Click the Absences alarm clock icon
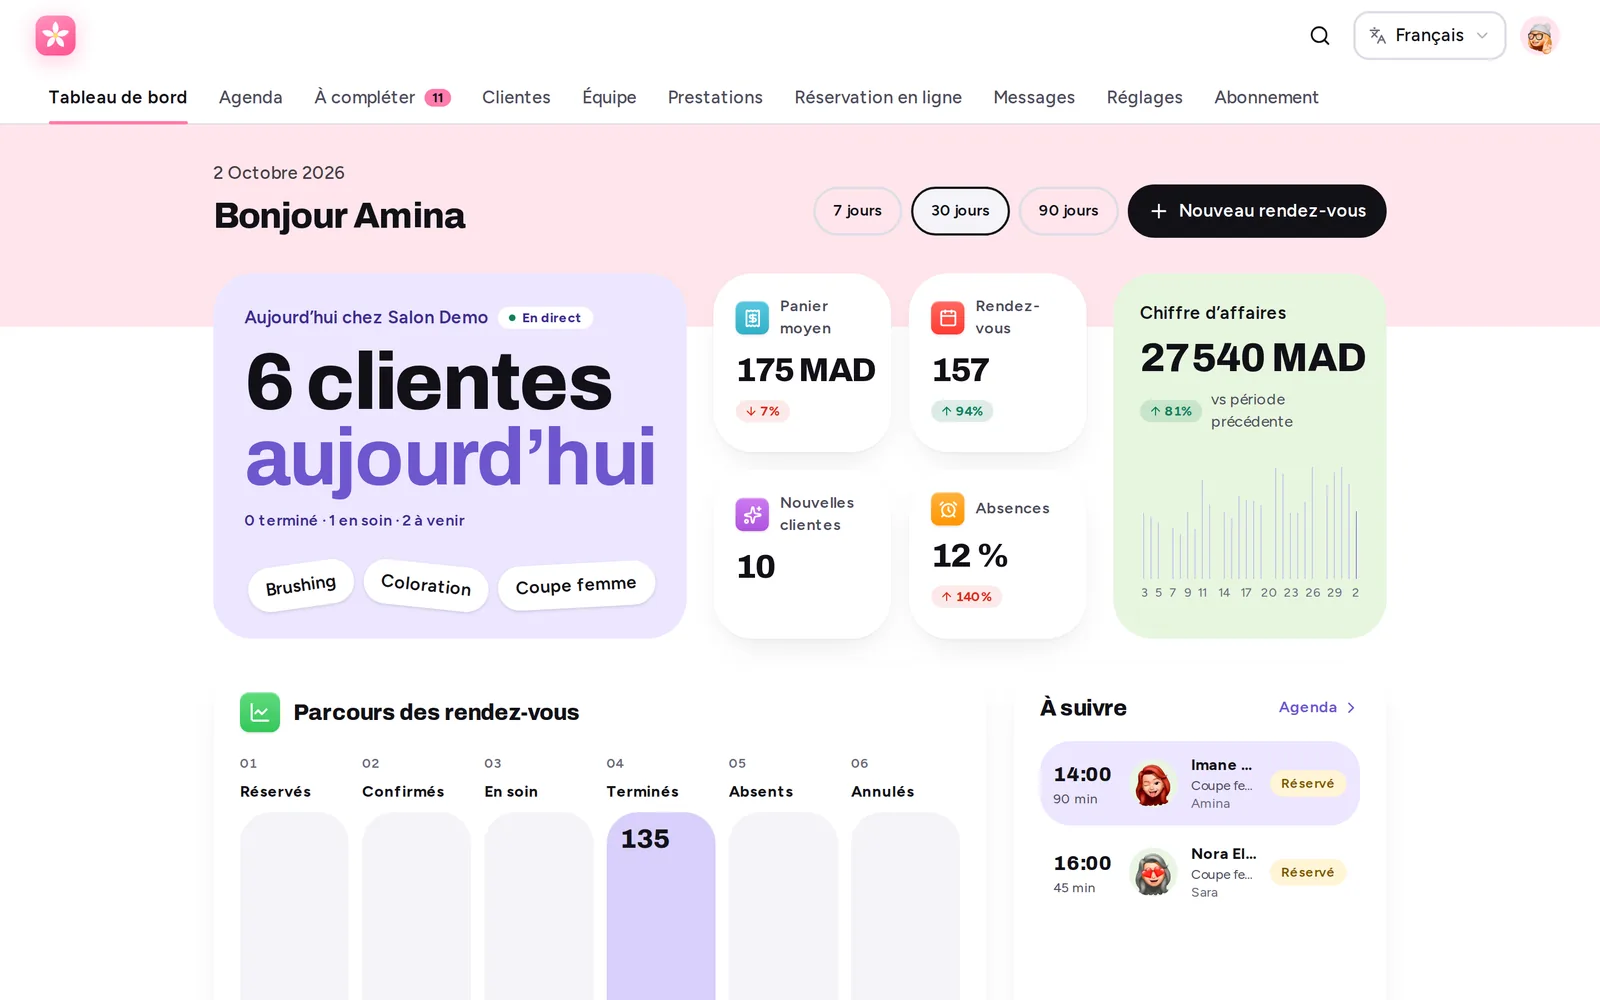1600x1000 pixels. 948,509
